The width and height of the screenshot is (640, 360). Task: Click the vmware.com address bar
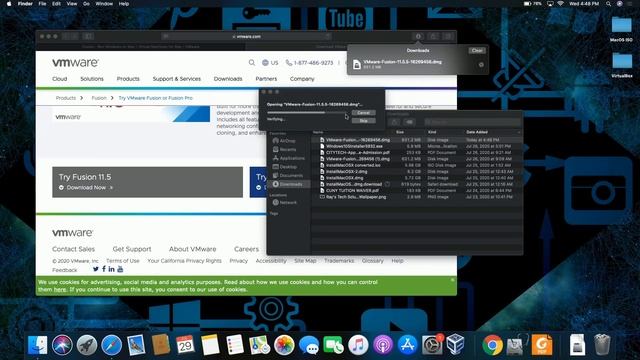point(247,36)
